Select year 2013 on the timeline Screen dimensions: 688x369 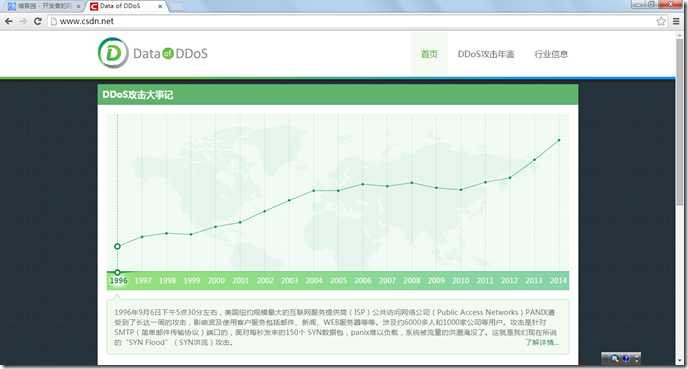click(534, 281)
